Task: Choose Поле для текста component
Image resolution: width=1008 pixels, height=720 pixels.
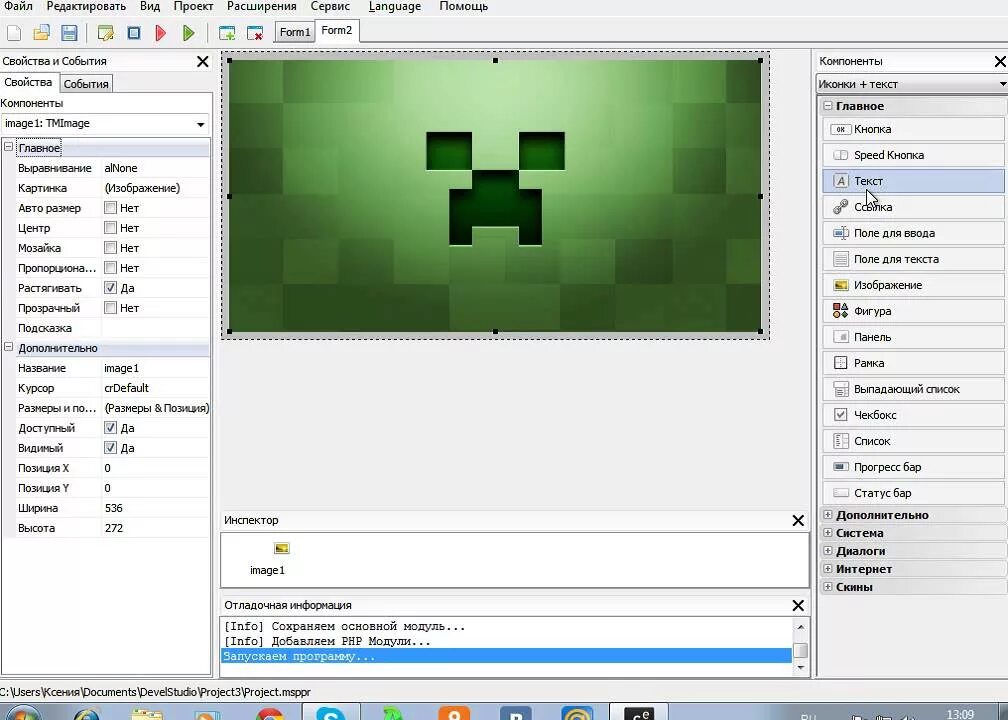Action: (x=913, y=259)
